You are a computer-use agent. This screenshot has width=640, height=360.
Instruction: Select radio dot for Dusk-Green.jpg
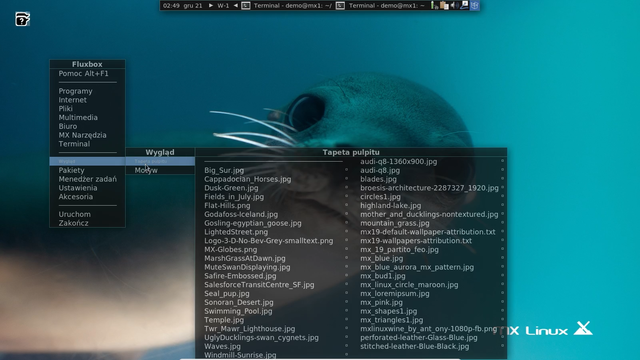347,187
